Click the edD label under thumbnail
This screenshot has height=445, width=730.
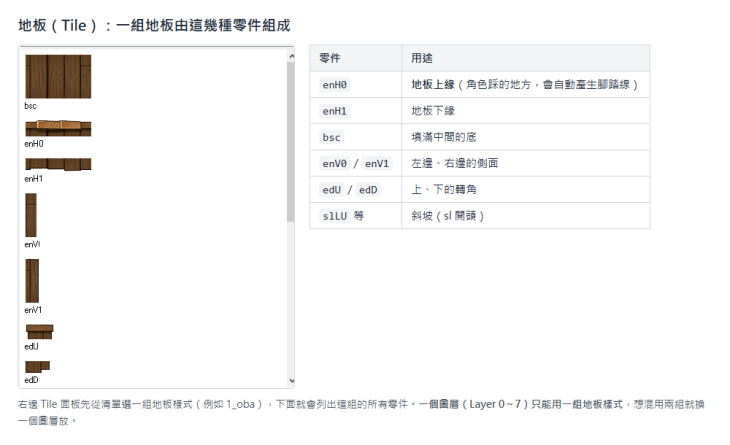point(31,380)
